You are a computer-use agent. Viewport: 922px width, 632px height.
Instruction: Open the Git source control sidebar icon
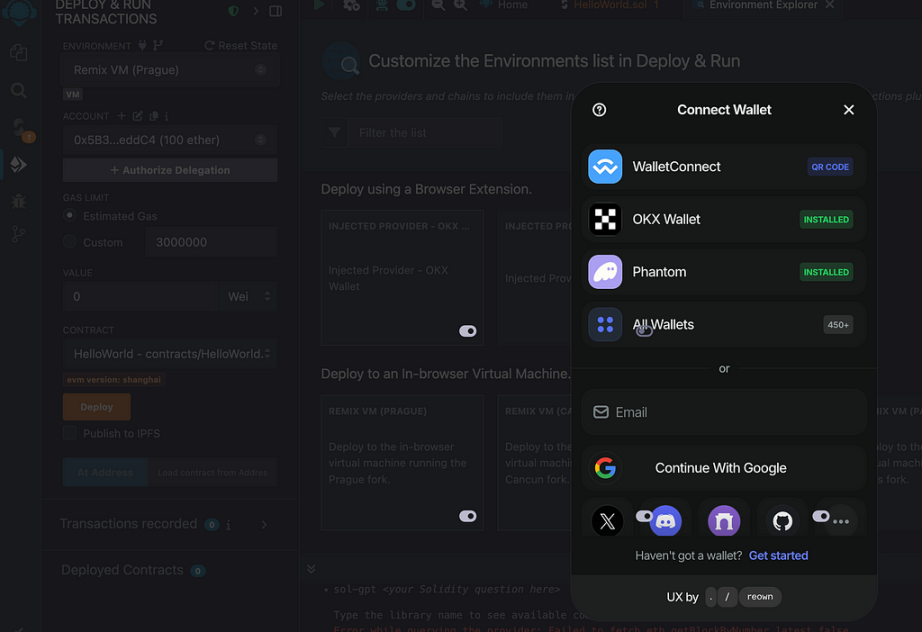point(19,235)
